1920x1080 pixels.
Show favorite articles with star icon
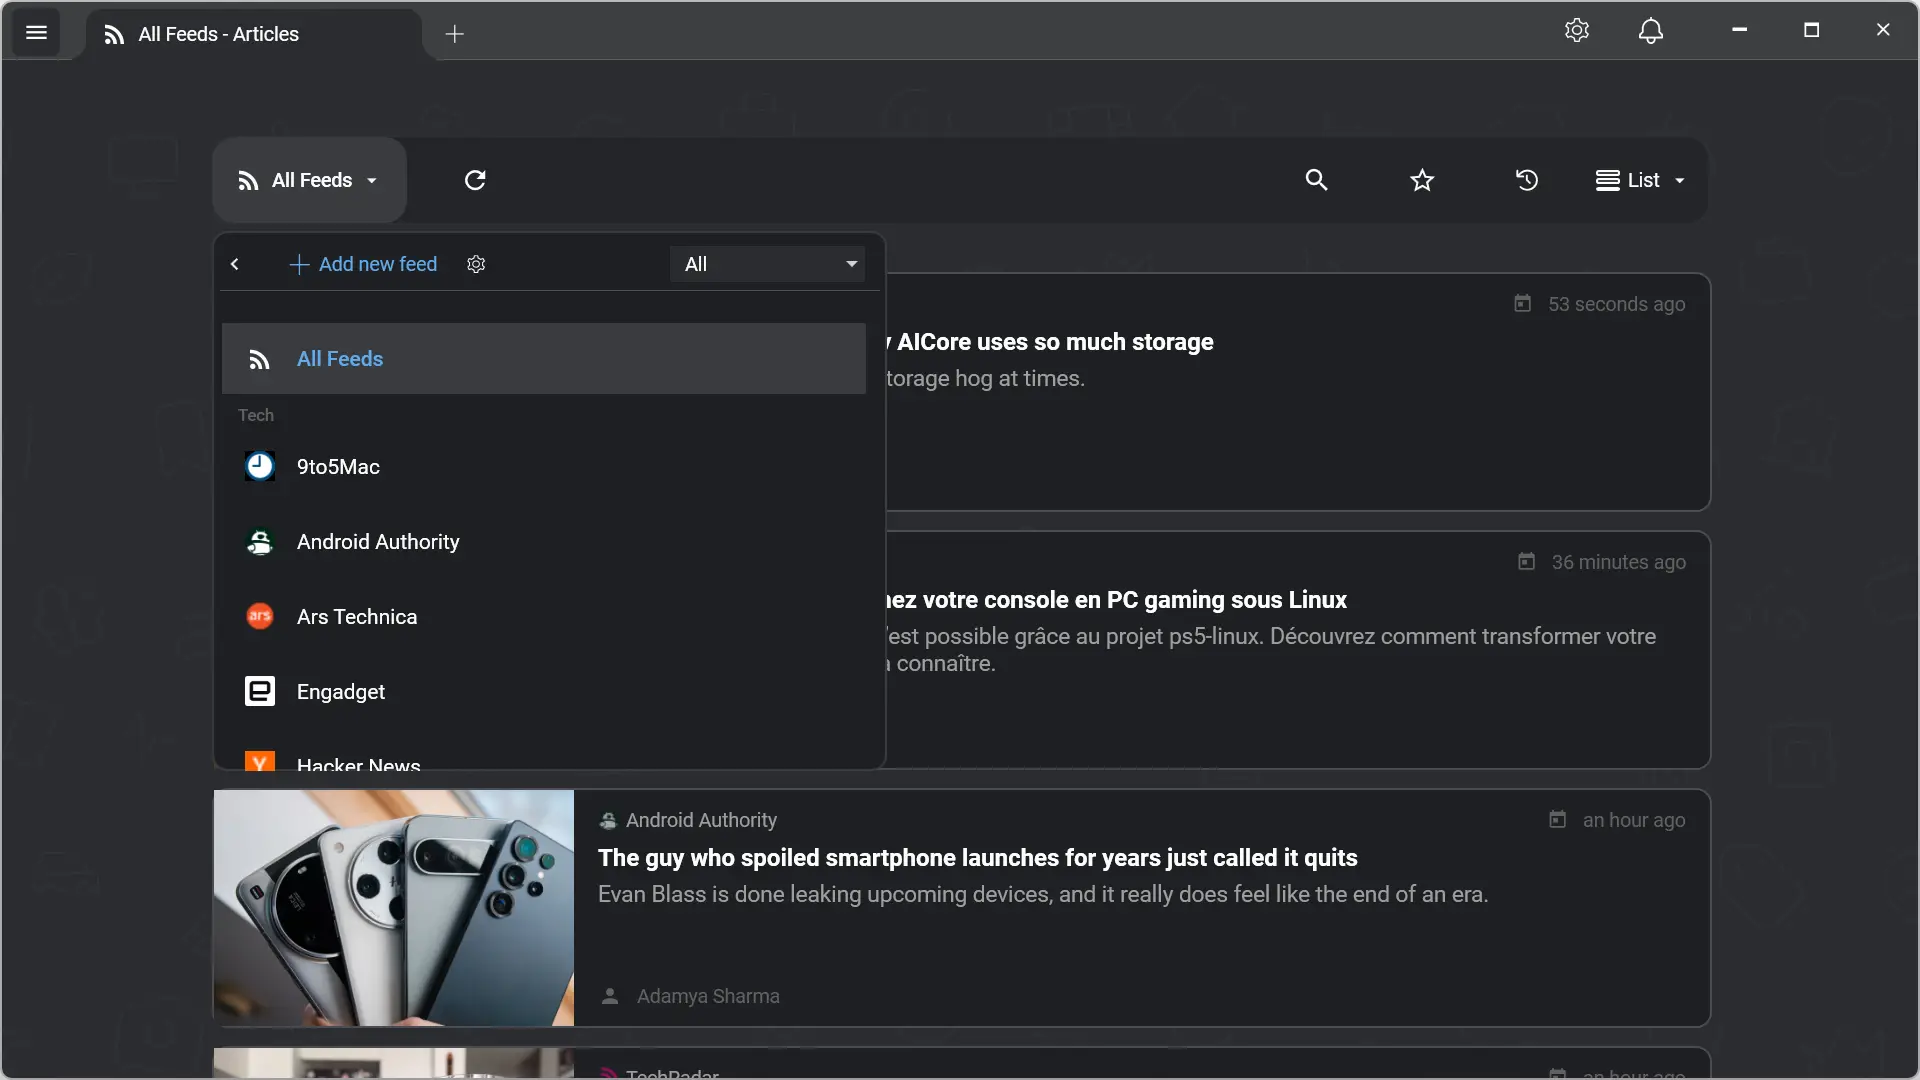pyautogui.click(x=1422, y=180)
